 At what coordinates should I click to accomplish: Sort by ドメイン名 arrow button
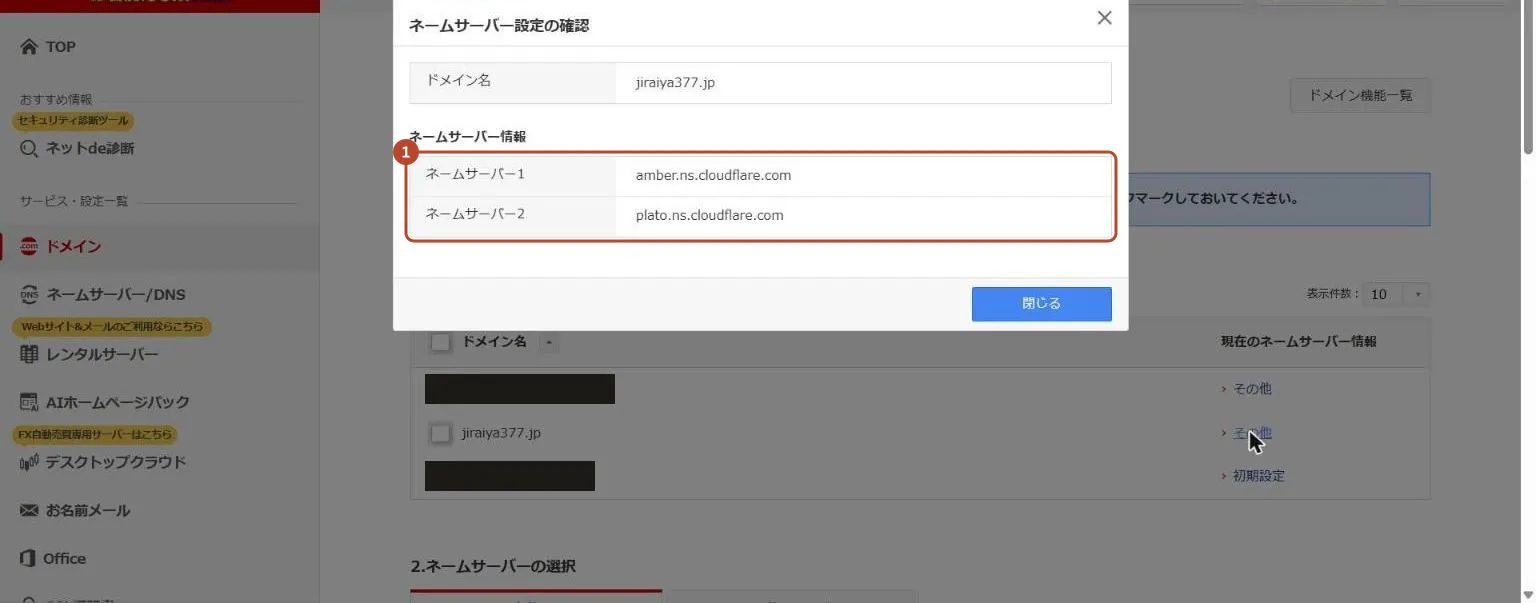coord(549,343)
